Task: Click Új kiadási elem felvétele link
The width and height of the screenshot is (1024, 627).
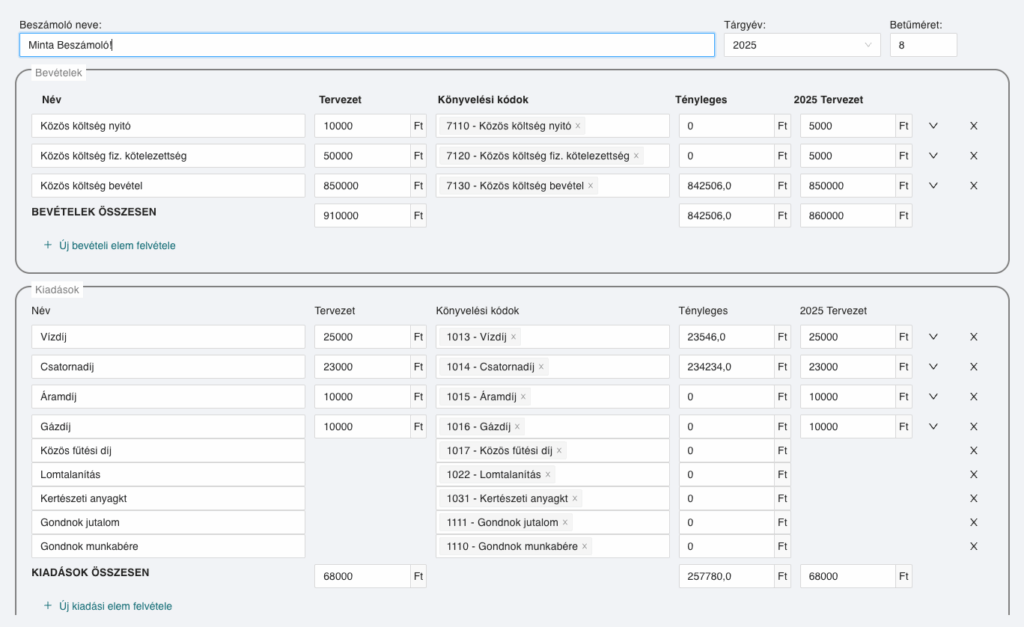Action: coord(108,606)
